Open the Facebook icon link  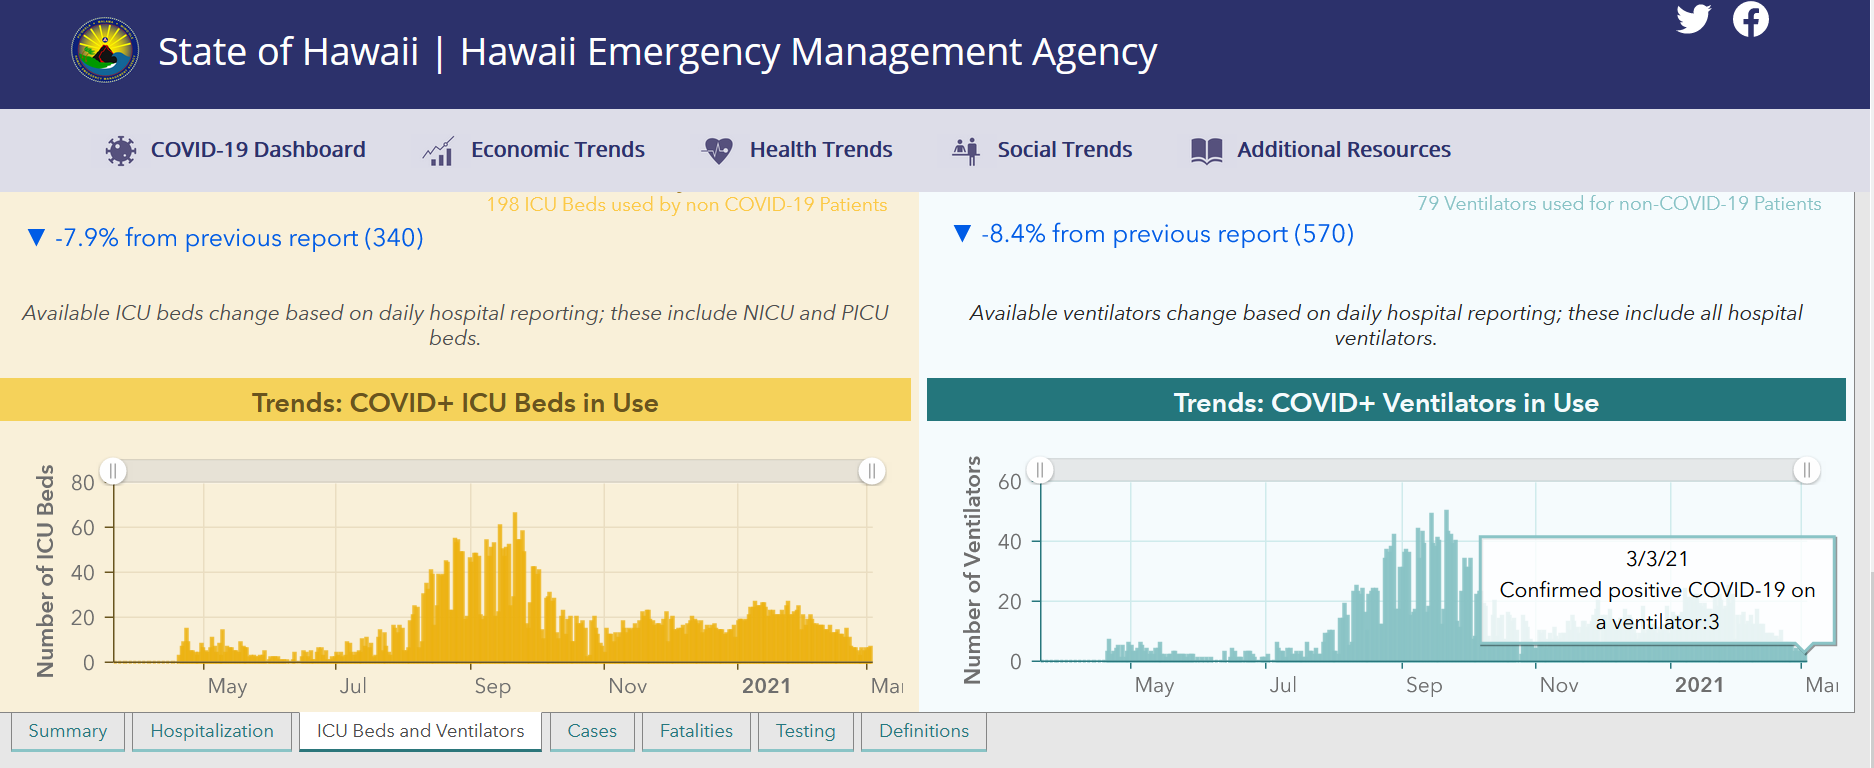(1750, 19)
